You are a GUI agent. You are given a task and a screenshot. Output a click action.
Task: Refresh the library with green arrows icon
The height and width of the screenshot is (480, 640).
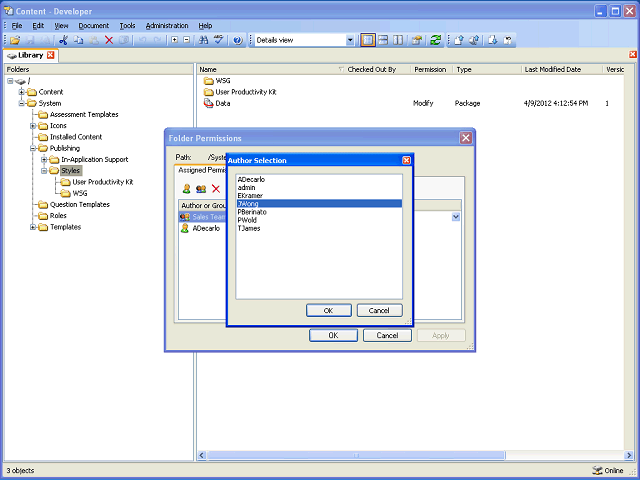(x=436, y=40)
